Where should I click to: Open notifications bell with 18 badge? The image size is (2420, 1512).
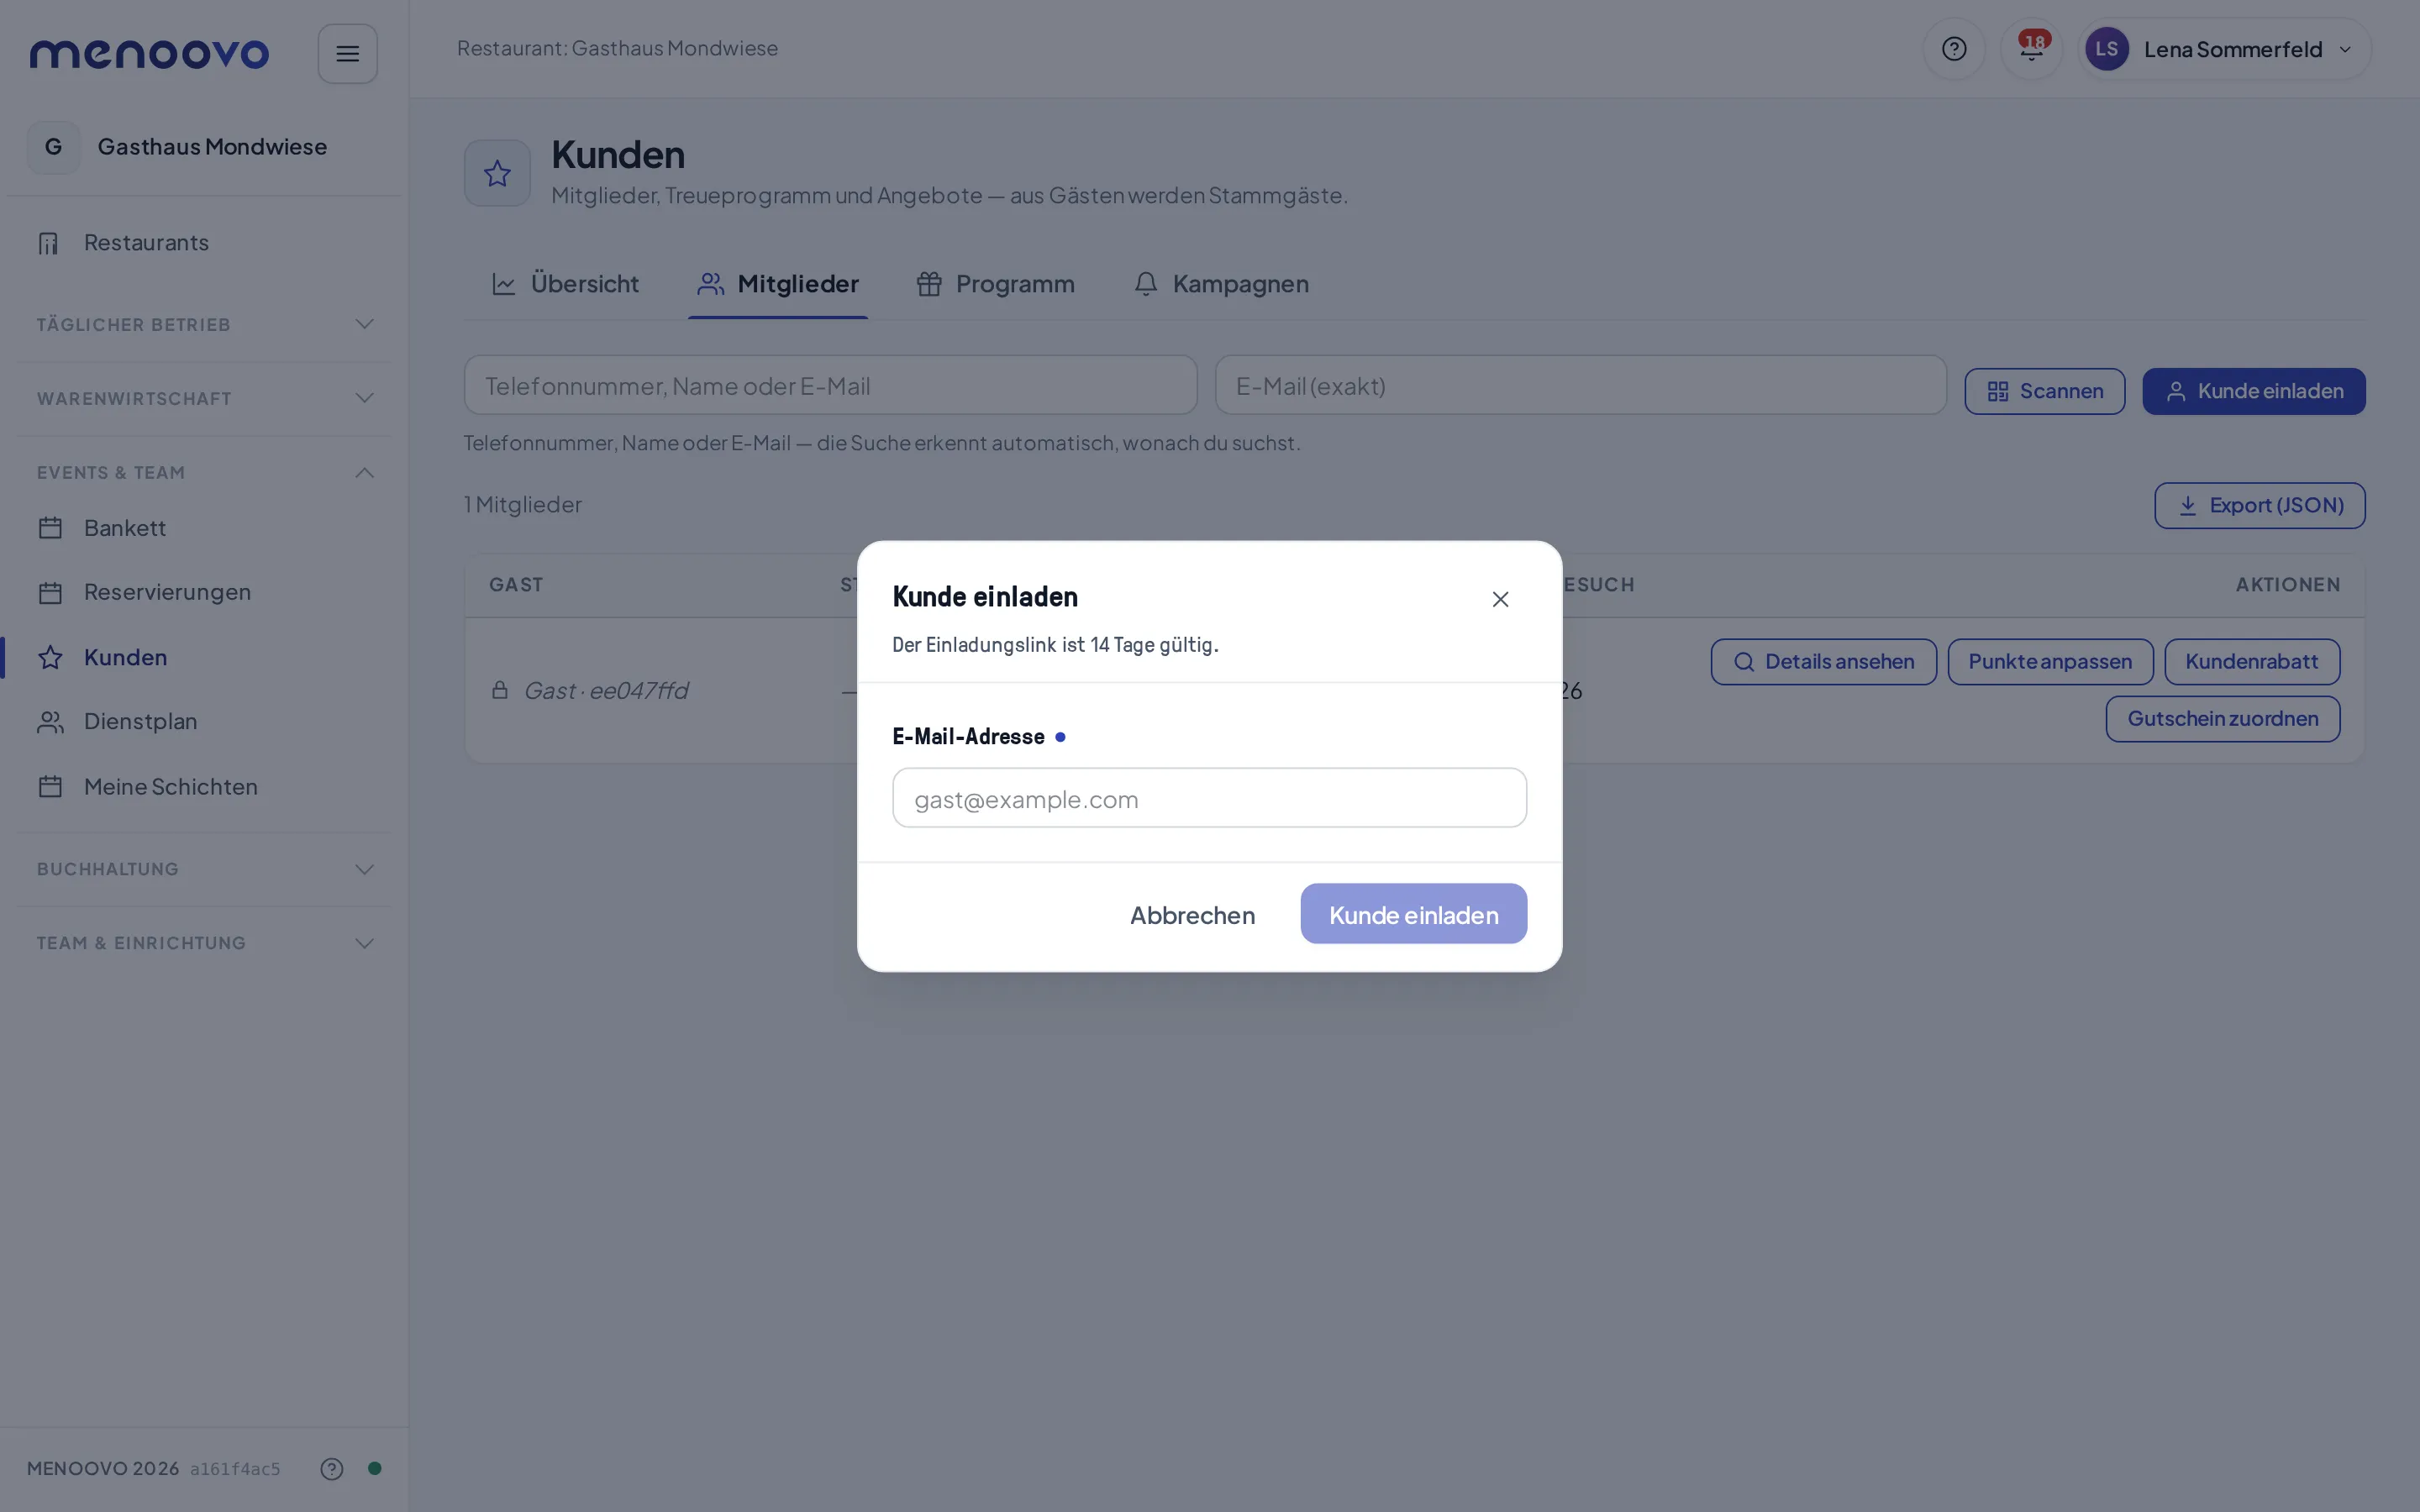2031,49
